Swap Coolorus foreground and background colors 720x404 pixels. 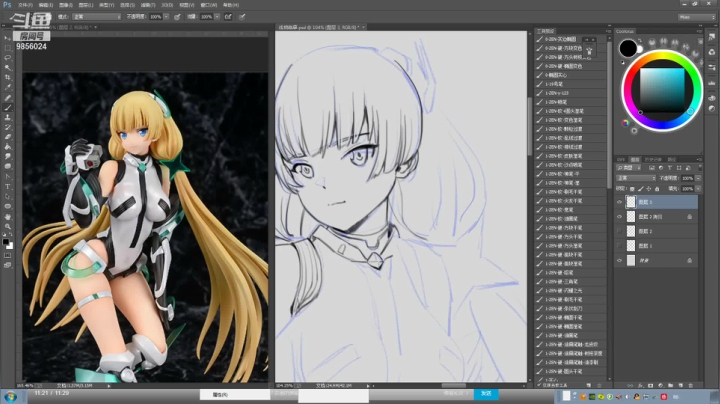[x=640, y=41]
